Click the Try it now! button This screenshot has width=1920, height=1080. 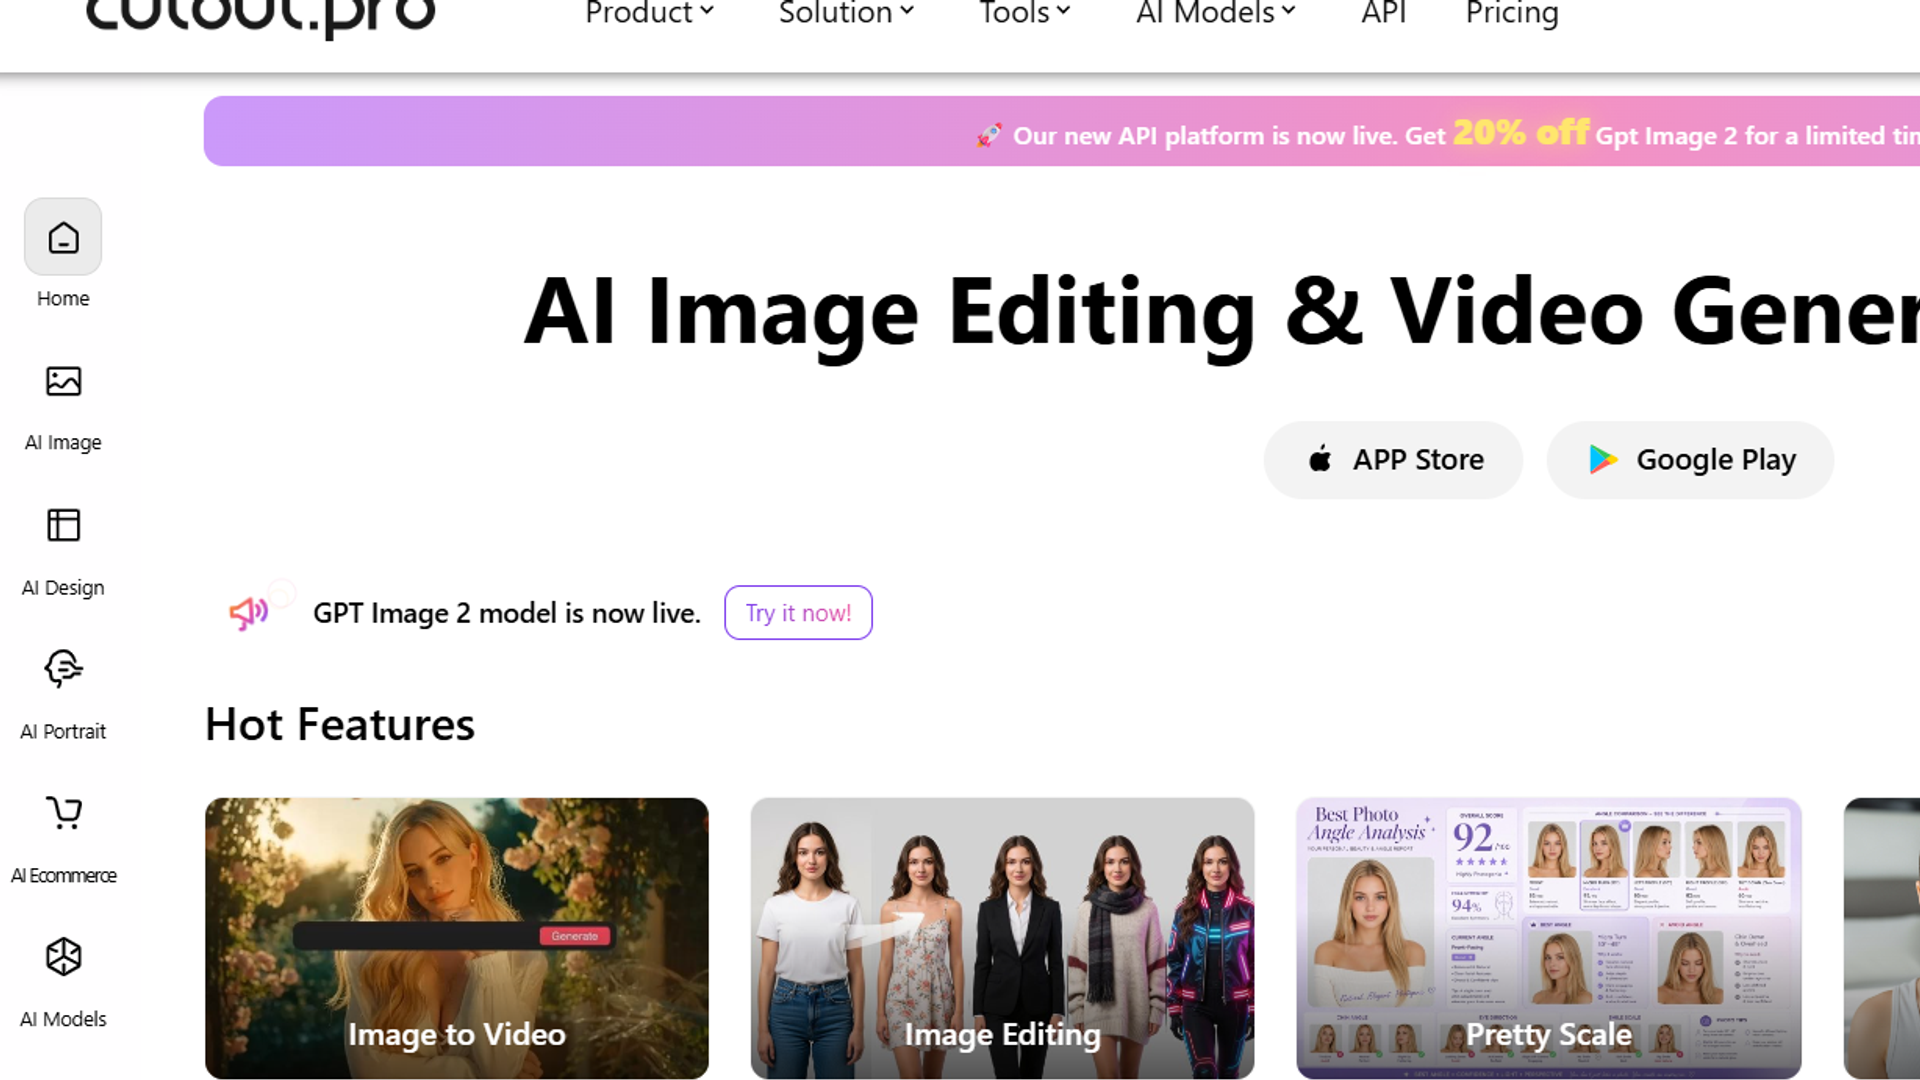798,613
